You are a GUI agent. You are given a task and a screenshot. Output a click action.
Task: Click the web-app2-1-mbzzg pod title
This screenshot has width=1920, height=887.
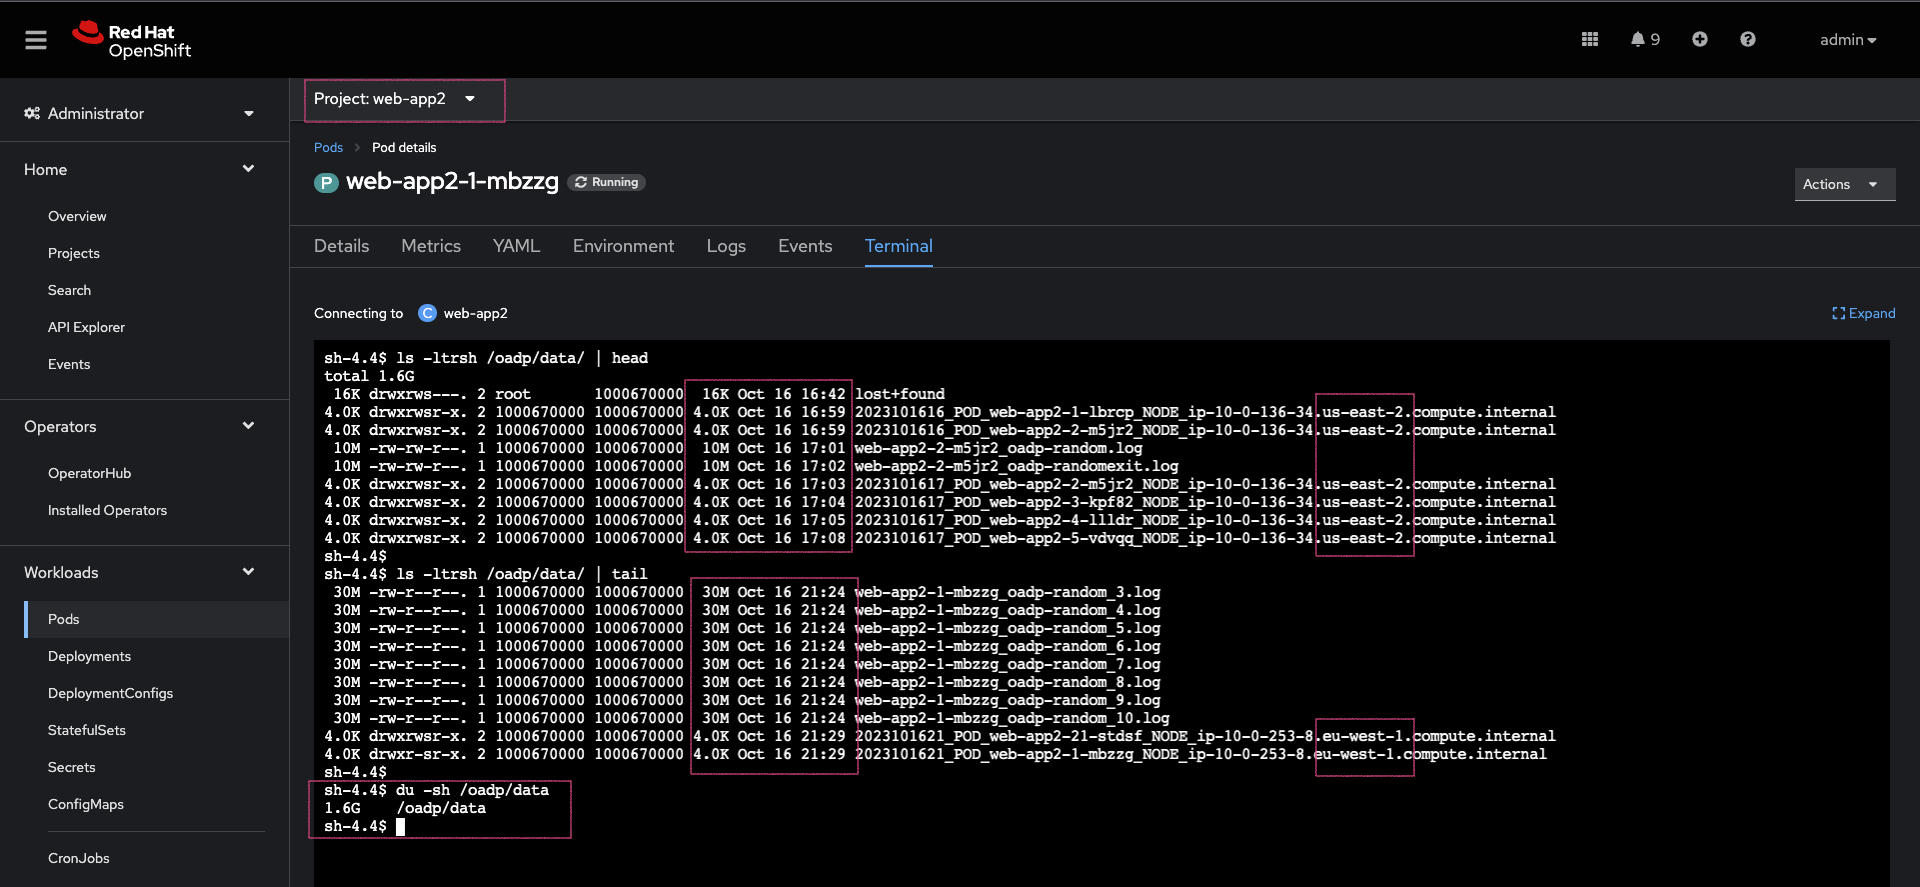[452, 182]
